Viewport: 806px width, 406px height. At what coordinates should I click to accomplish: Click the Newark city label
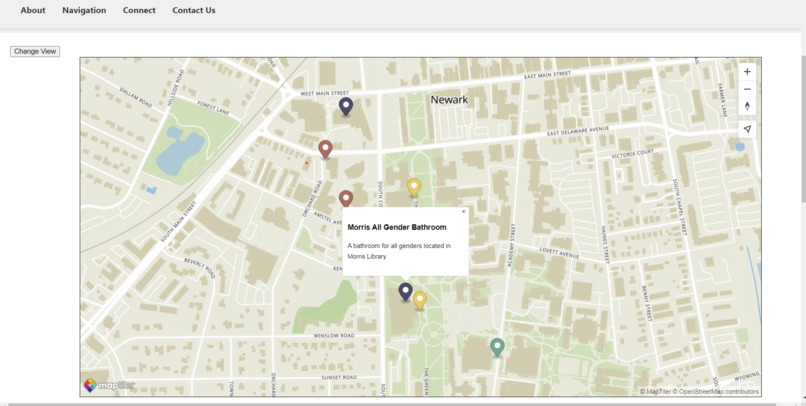tap(449, 100)
